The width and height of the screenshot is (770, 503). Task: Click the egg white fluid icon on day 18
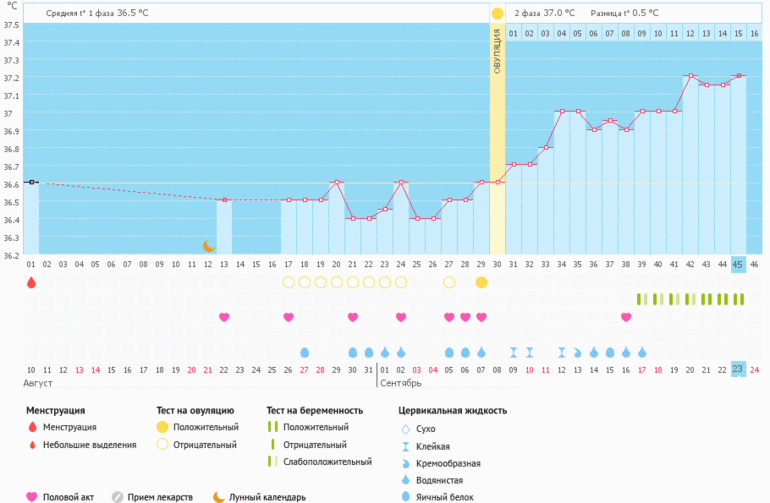point(304,352)
